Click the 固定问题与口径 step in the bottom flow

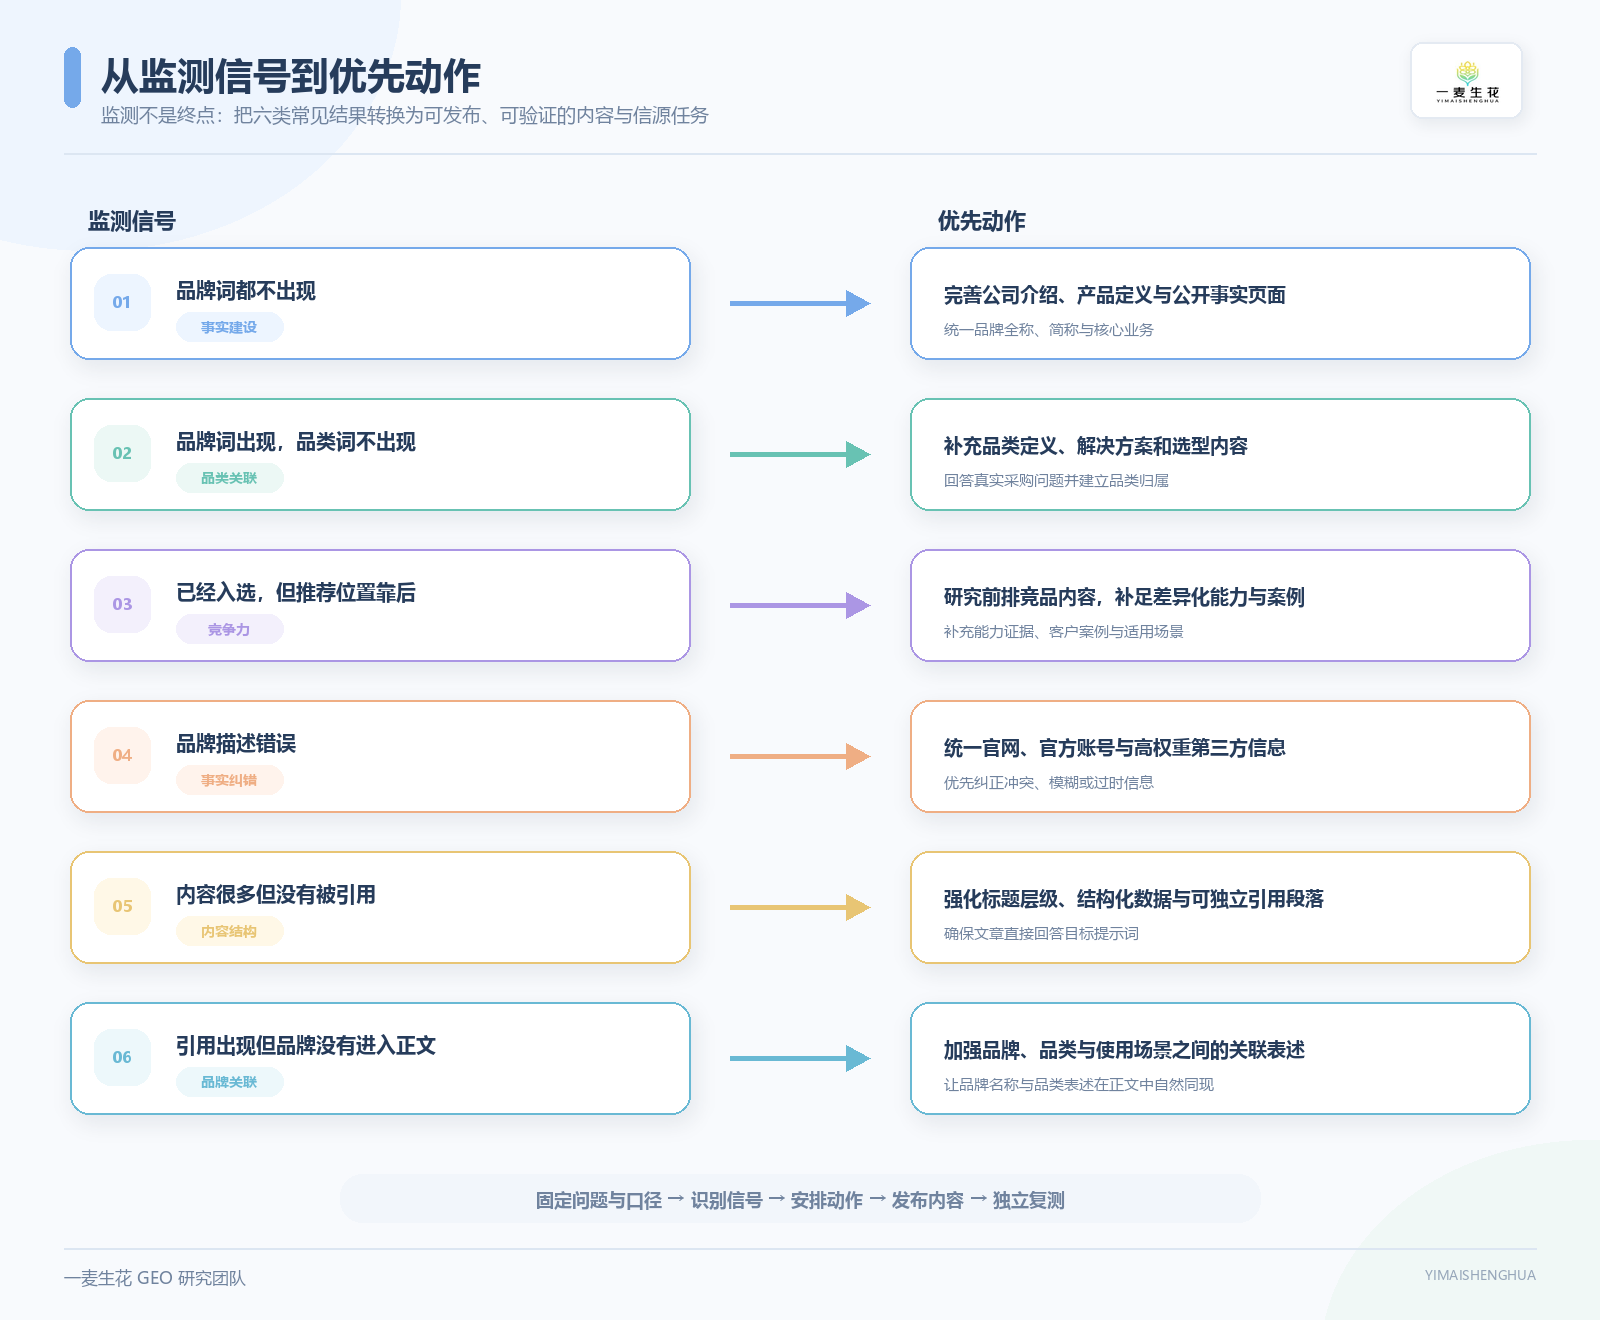pyautogui.click(x=599, y=1200)
